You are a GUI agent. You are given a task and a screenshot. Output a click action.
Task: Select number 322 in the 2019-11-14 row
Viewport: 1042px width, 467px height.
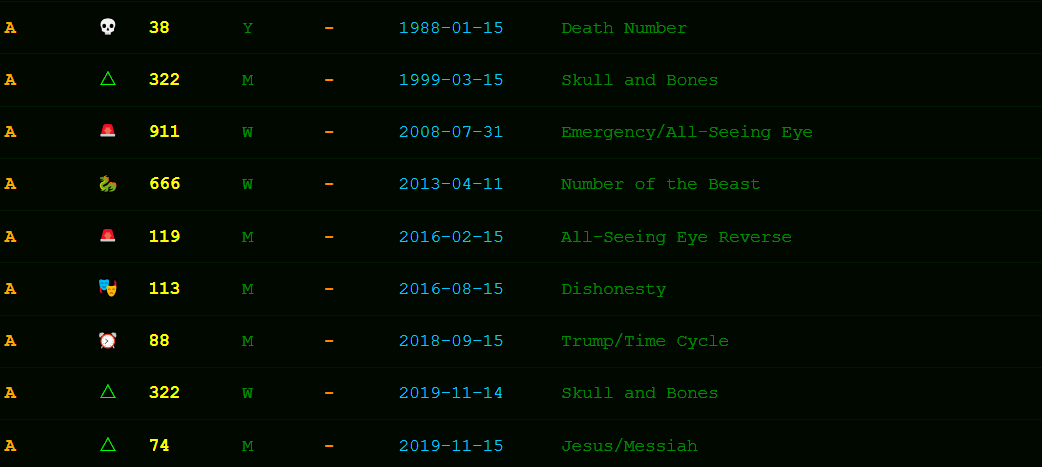pyautogui.click(x=165, y=393)
